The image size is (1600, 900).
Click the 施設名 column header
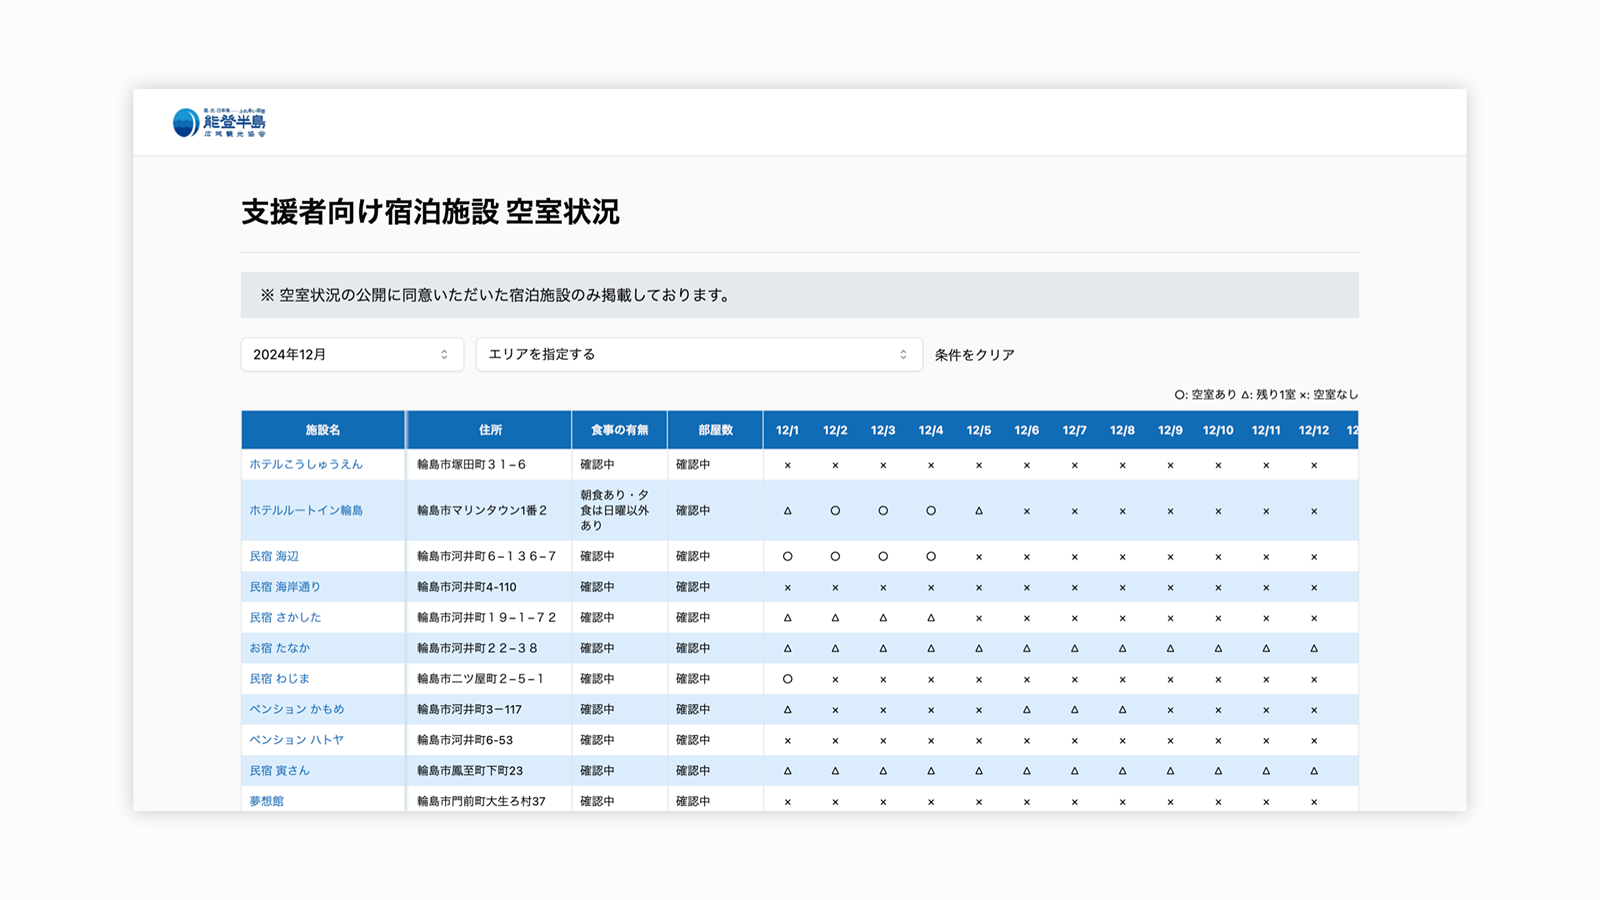point(323,430)
